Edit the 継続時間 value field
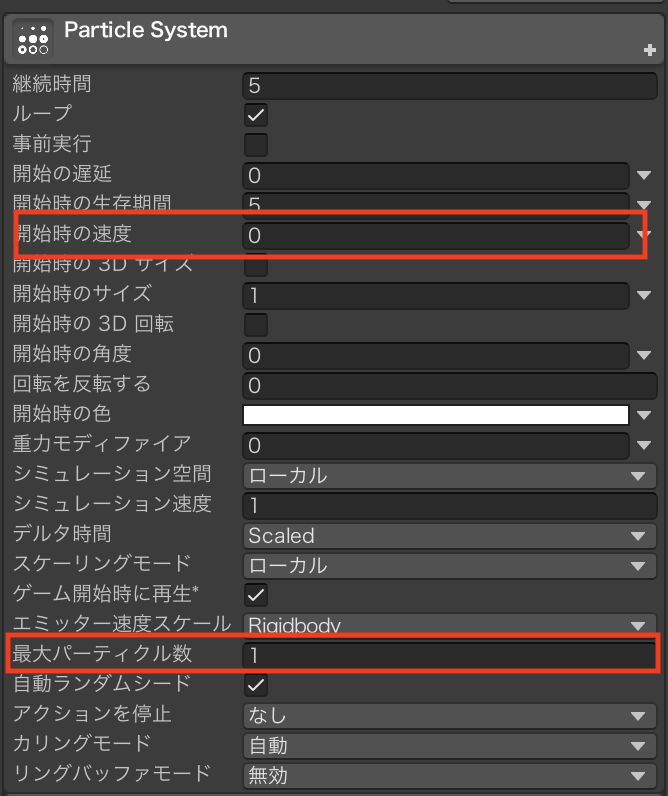 [x=450, y=85]
